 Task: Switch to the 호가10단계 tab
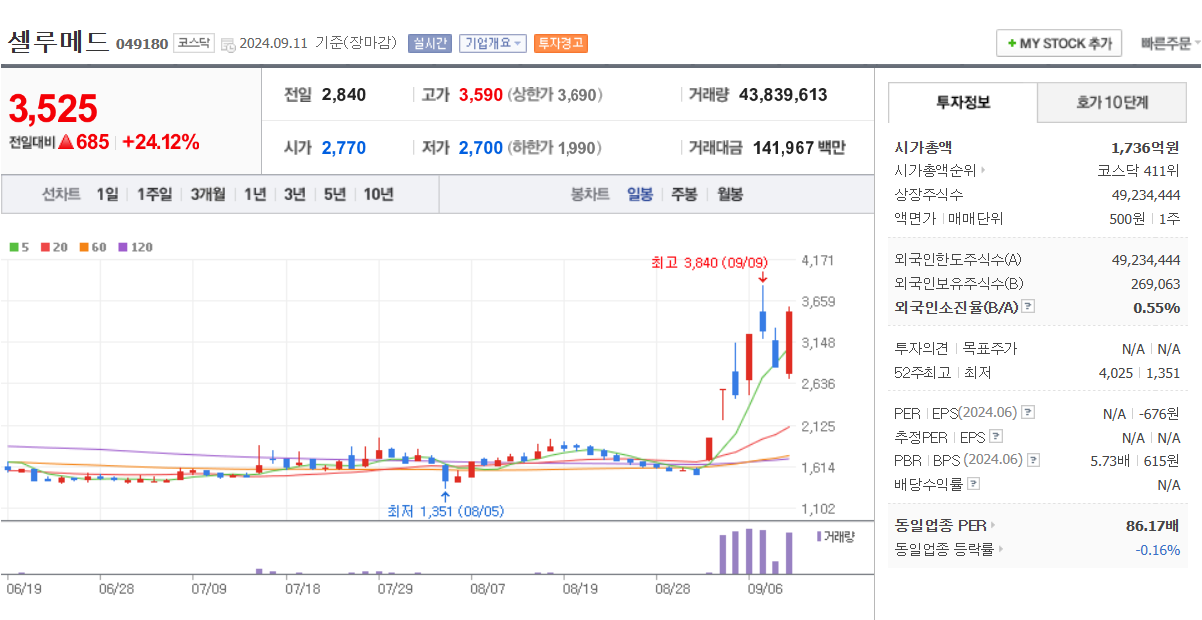1112,102
